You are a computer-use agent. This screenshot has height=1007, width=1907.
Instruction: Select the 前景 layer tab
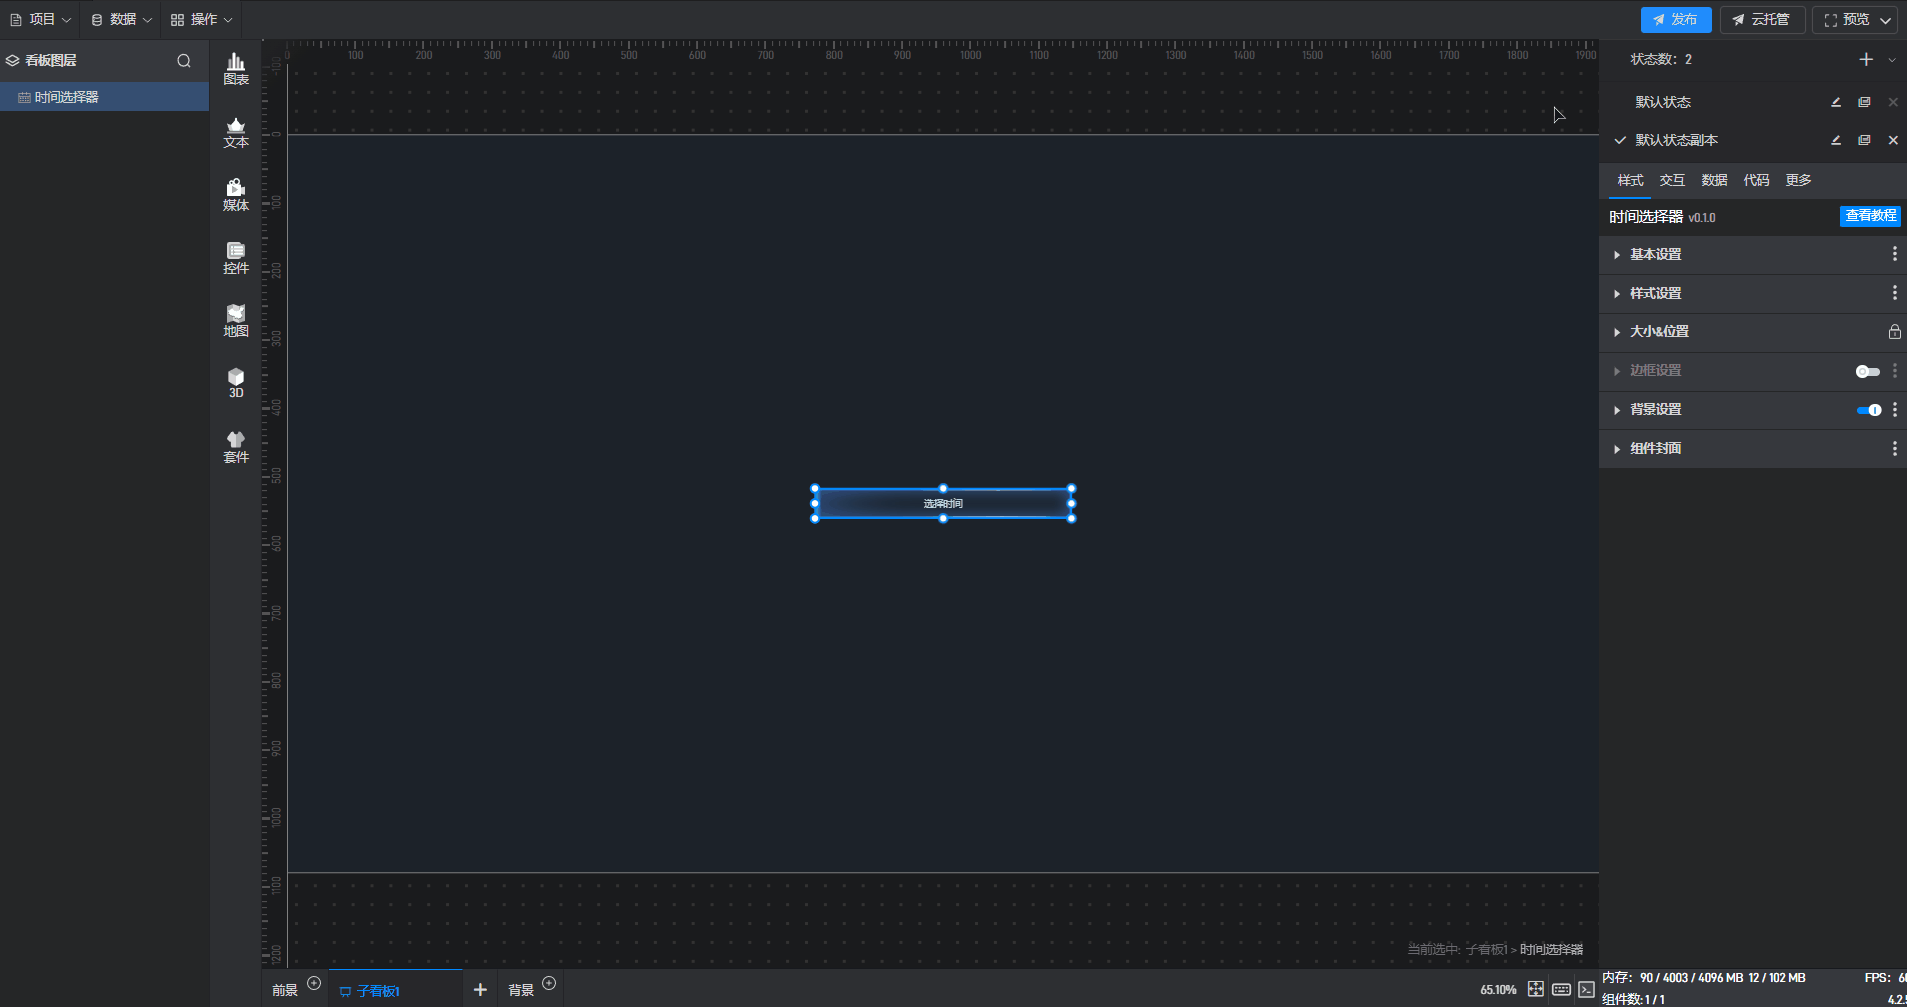coord(285,990)
